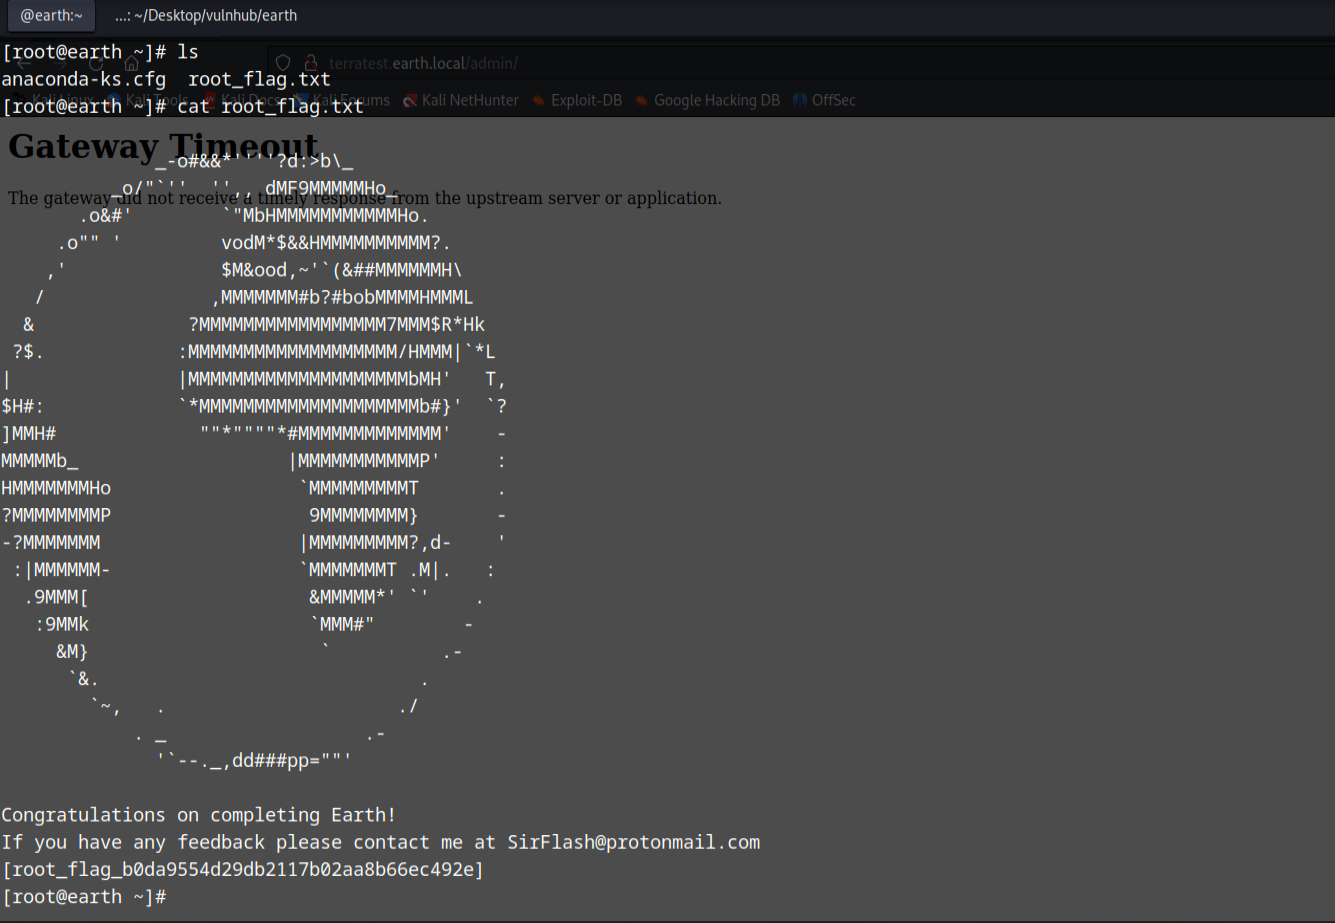Click the 'Congratulations on completing Earth!' line

pyautogui.click(x=198, y=815)
